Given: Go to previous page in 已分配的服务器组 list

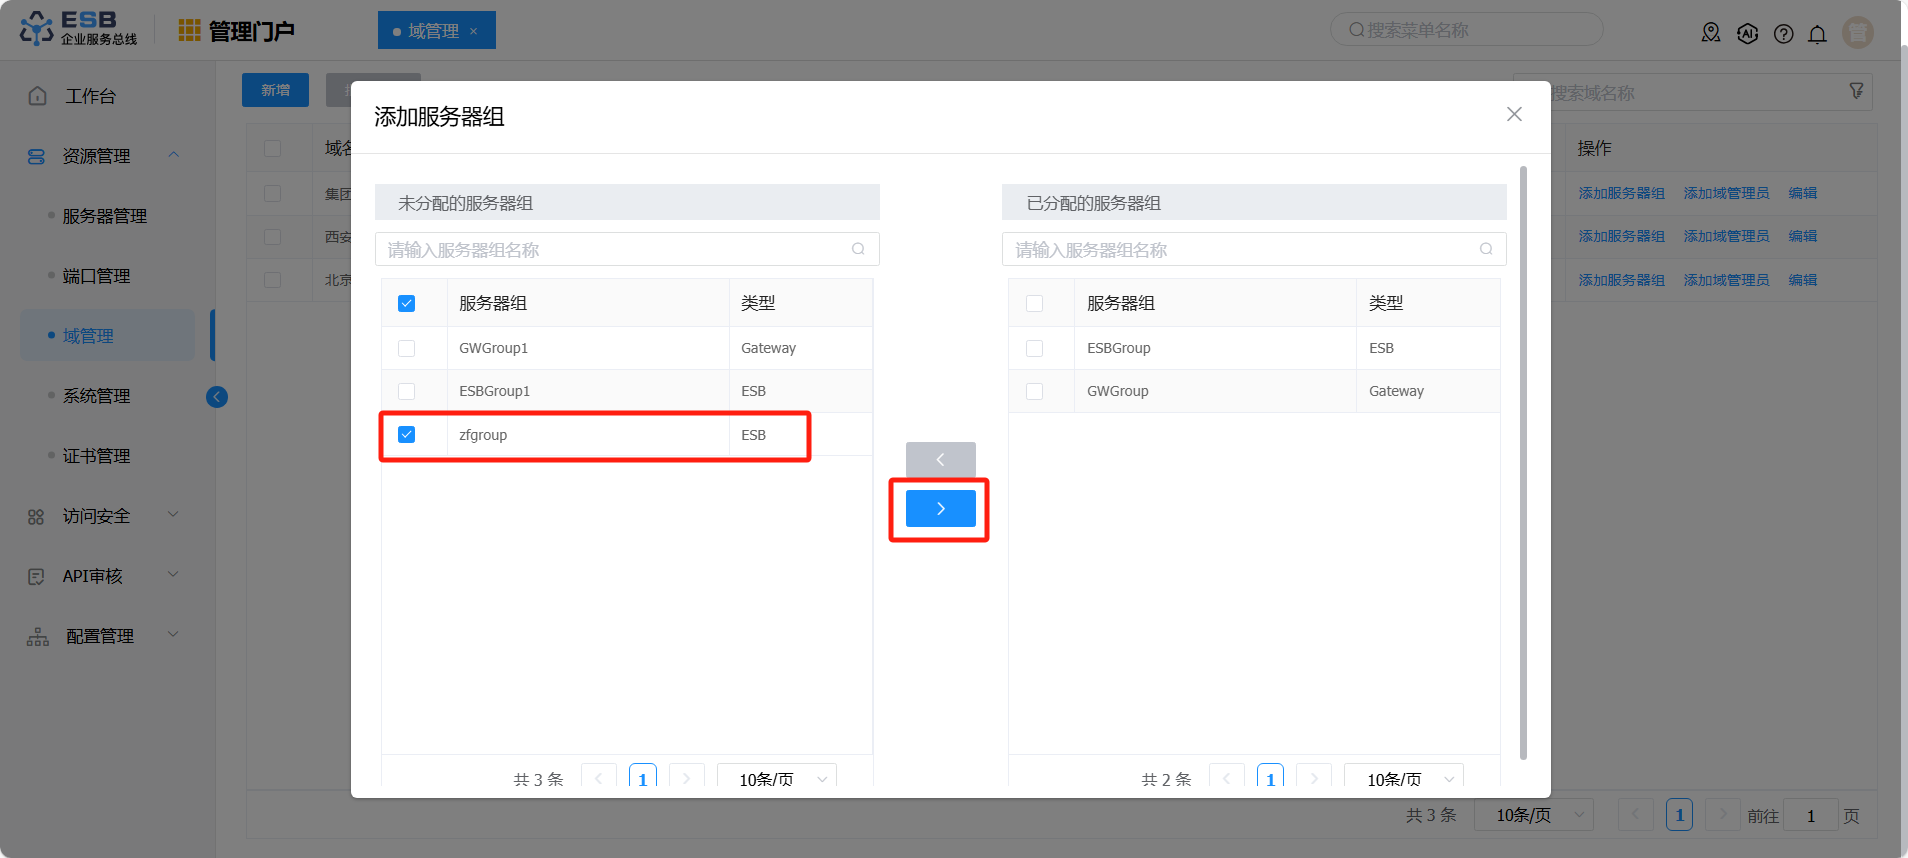Looking at the screenshot, I should (x=1227, y=778).
